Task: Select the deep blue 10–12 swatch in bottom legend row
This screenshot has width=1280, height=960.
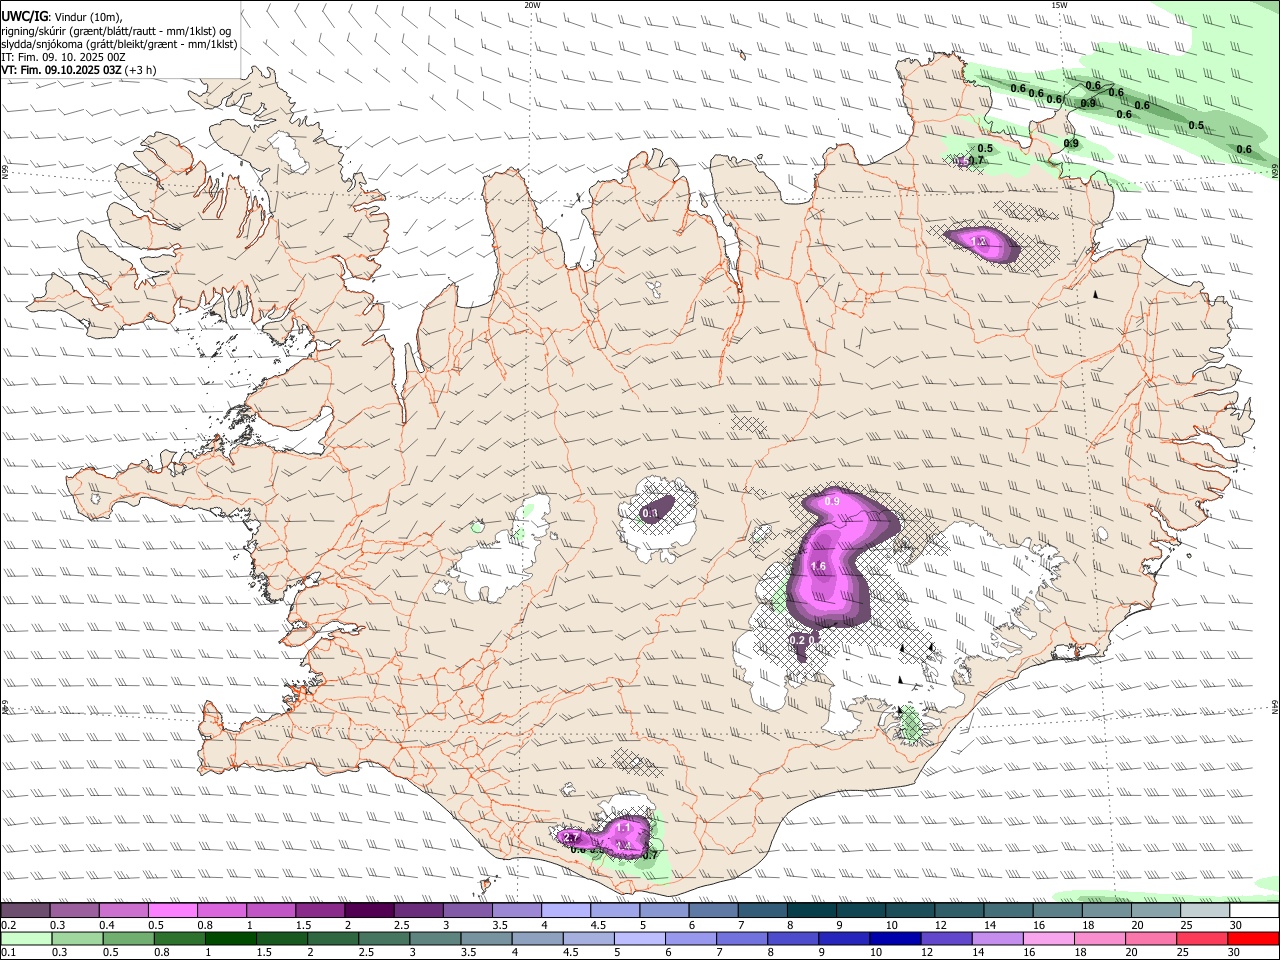Action: [x=896, y=938]
